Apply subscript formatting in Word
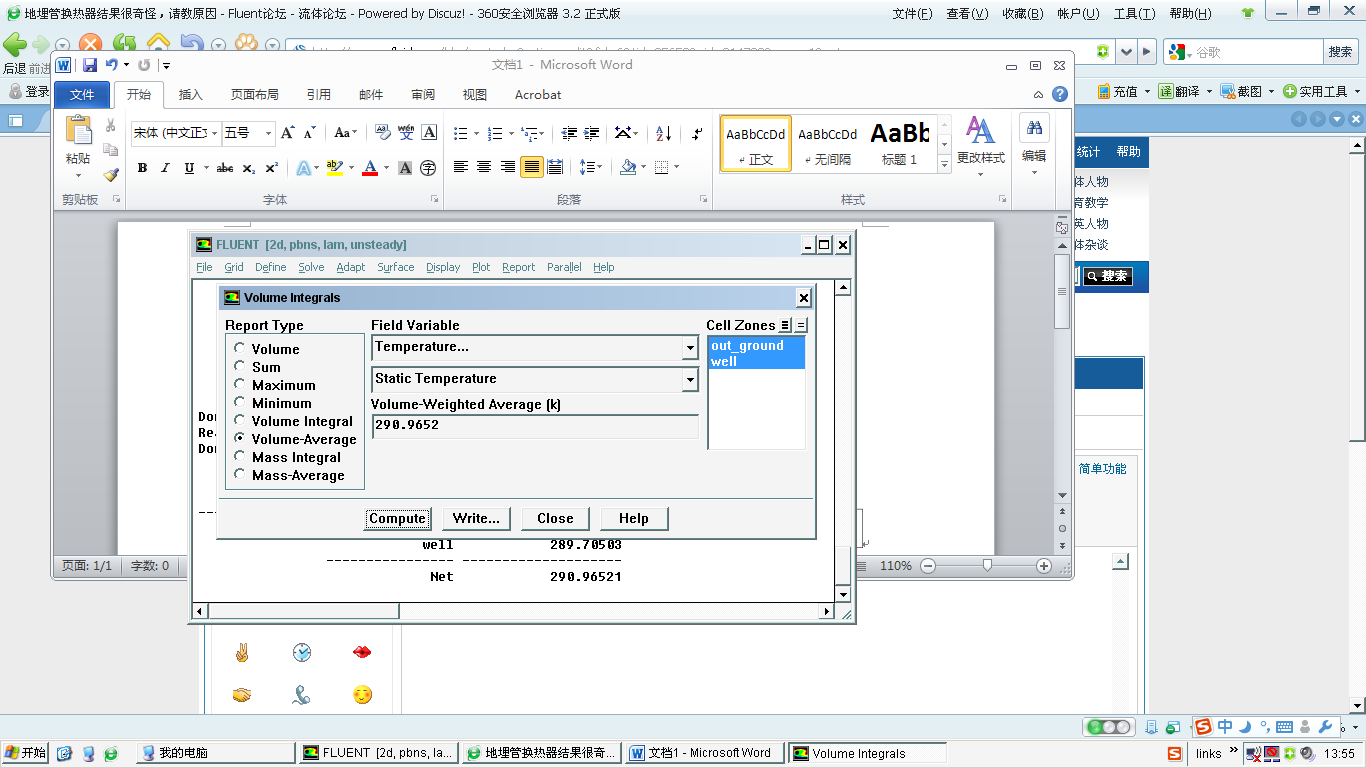This screenshot has width=1366, height=768. pyautogui.click(x=249, y=168)
